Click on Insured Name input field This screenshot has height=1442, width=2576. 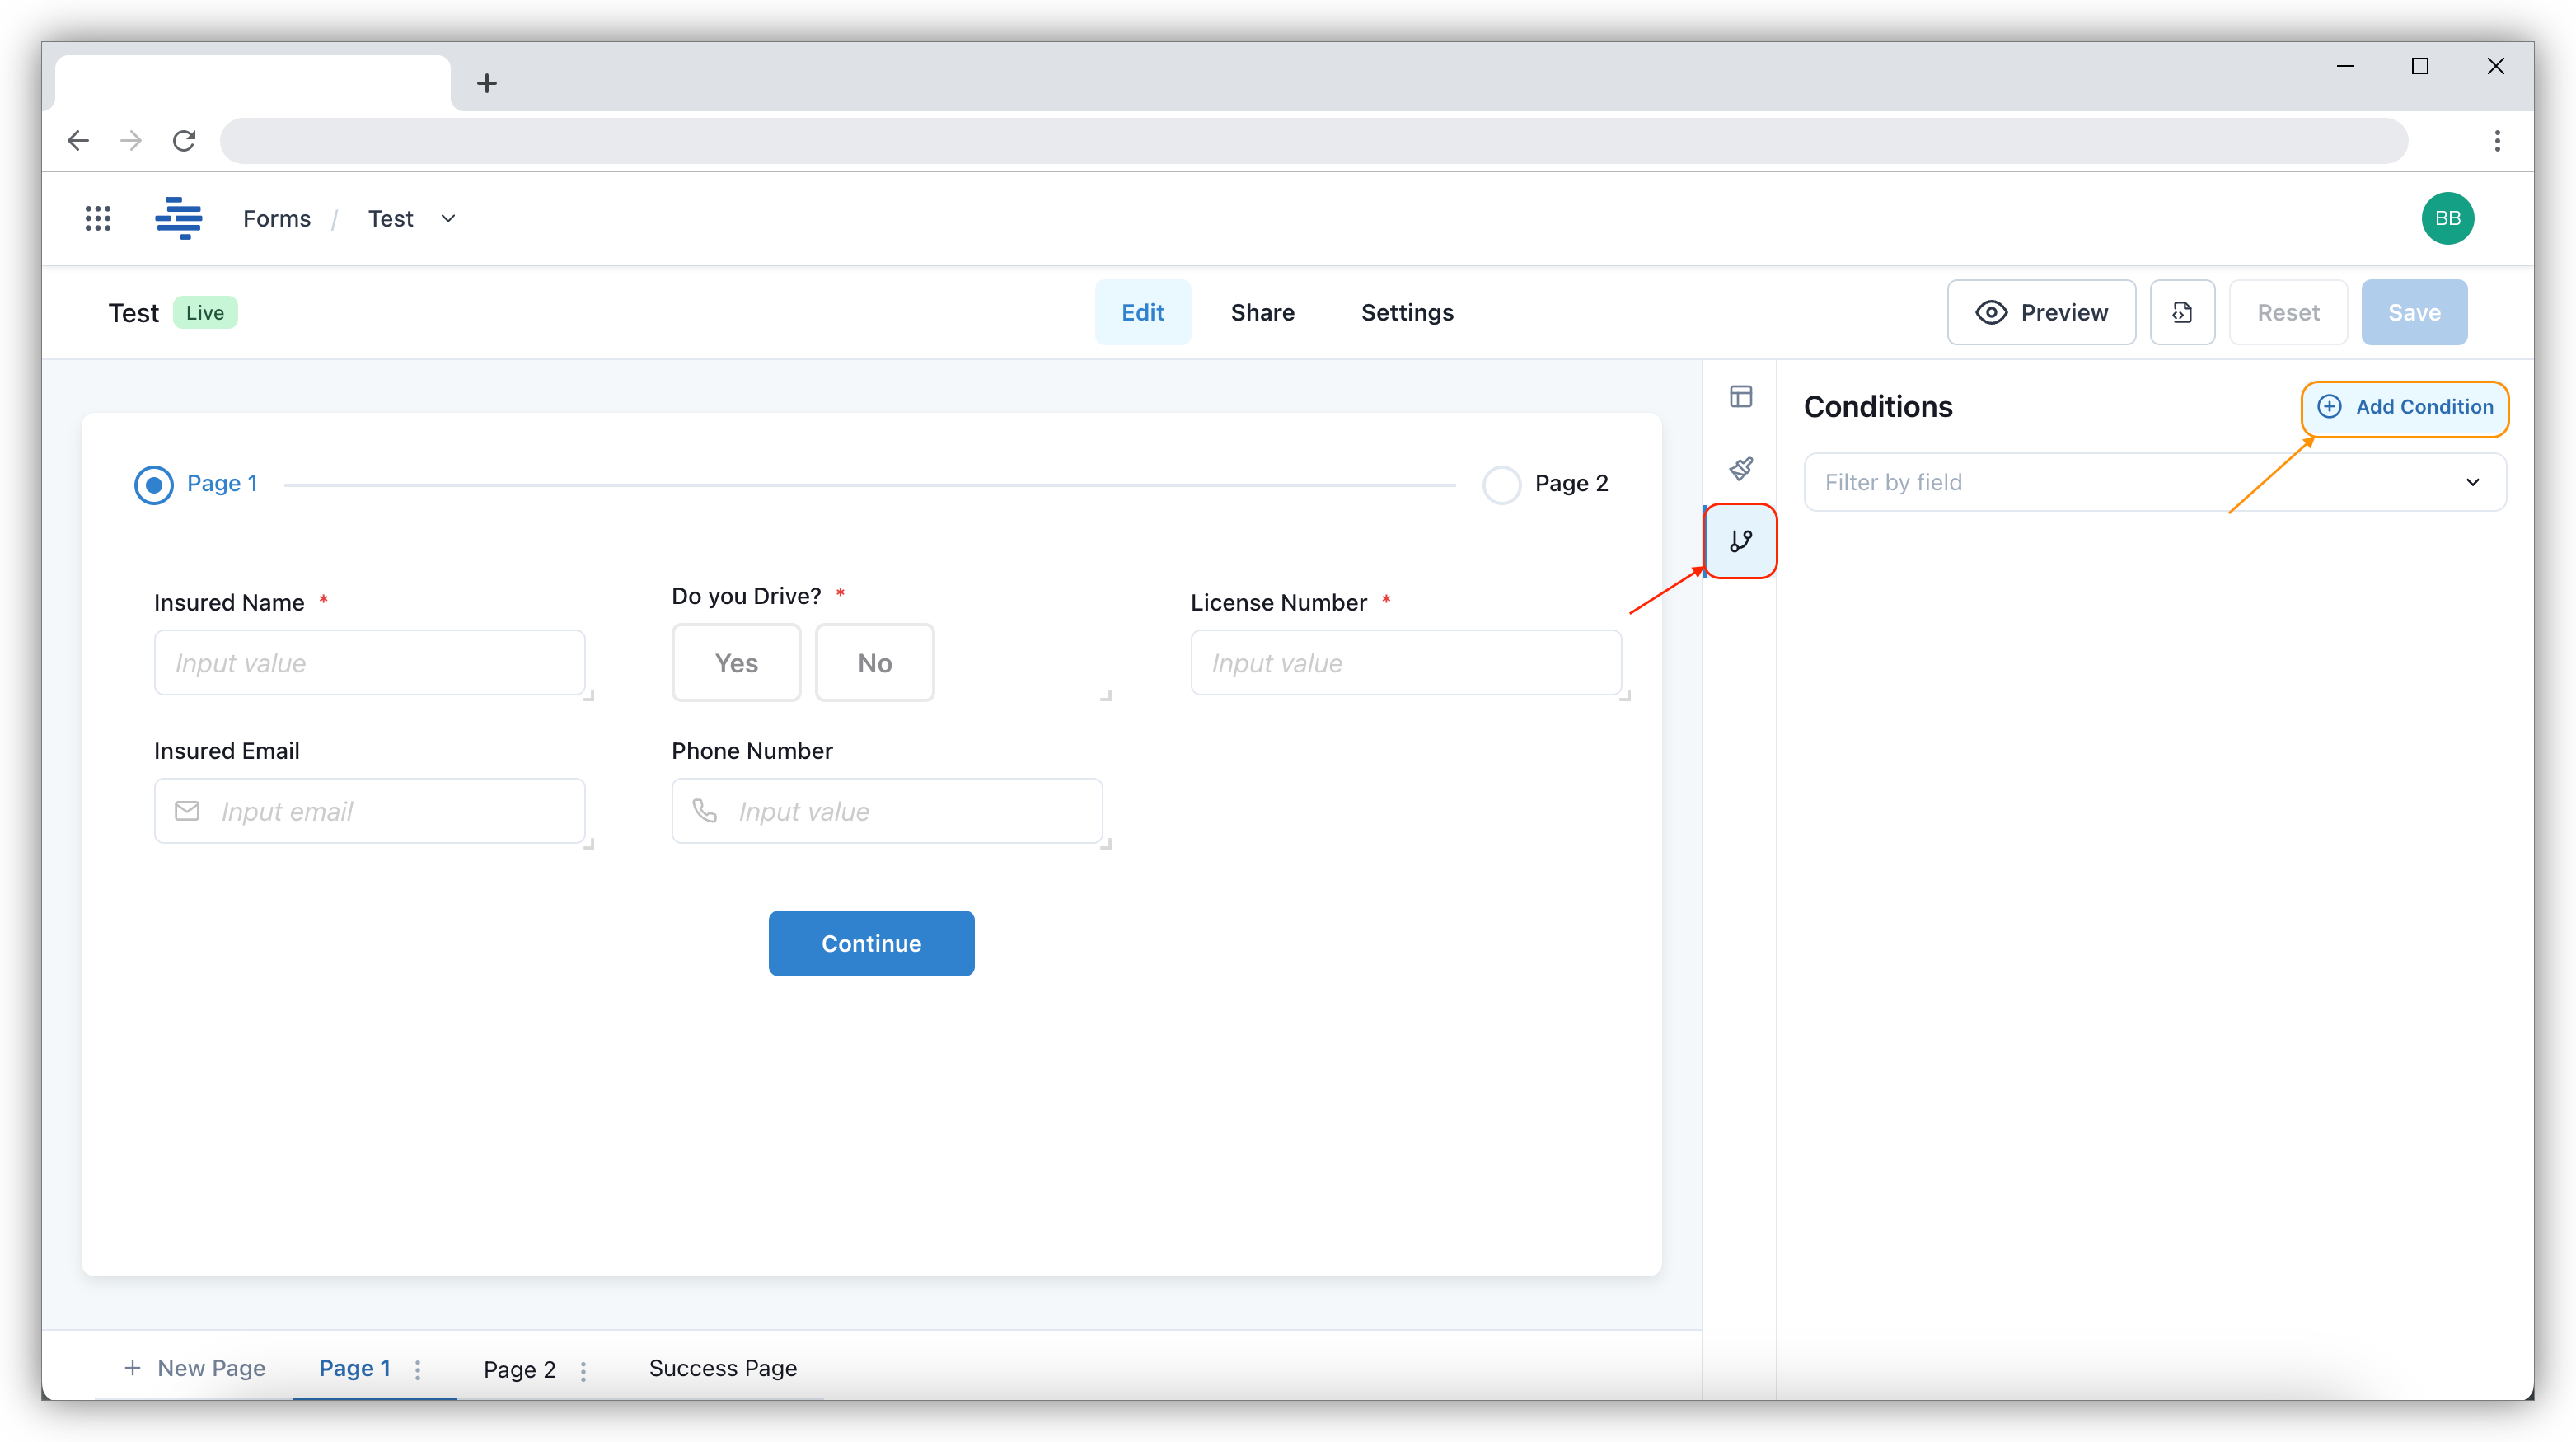(370, 662)
